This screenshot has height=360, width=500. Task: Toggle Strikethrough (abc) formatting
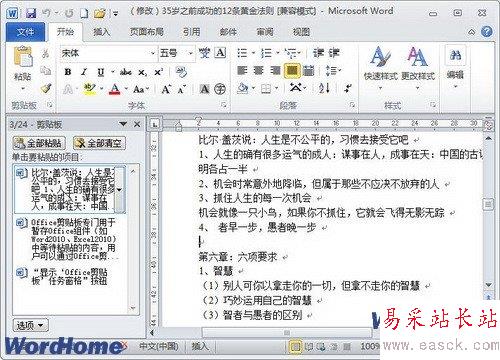click(126, 72)
